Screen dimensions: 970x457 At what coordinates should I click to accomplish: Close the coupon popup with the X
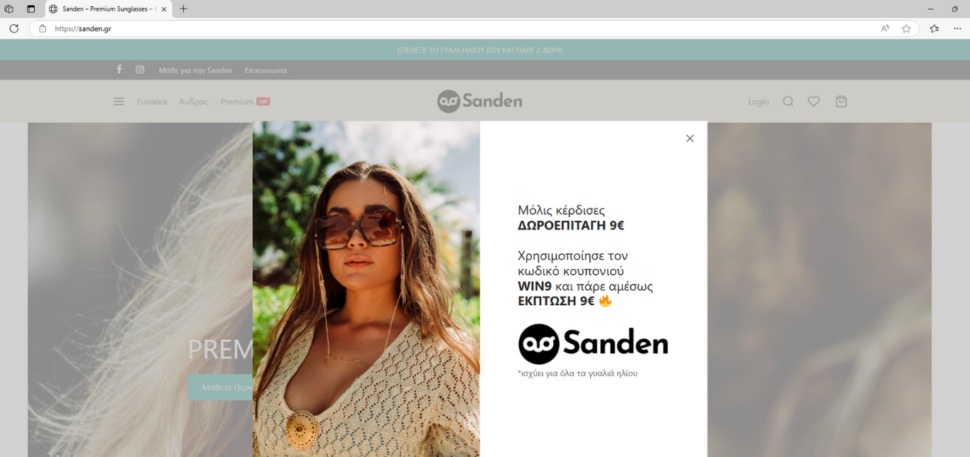[x=690, y=139]
